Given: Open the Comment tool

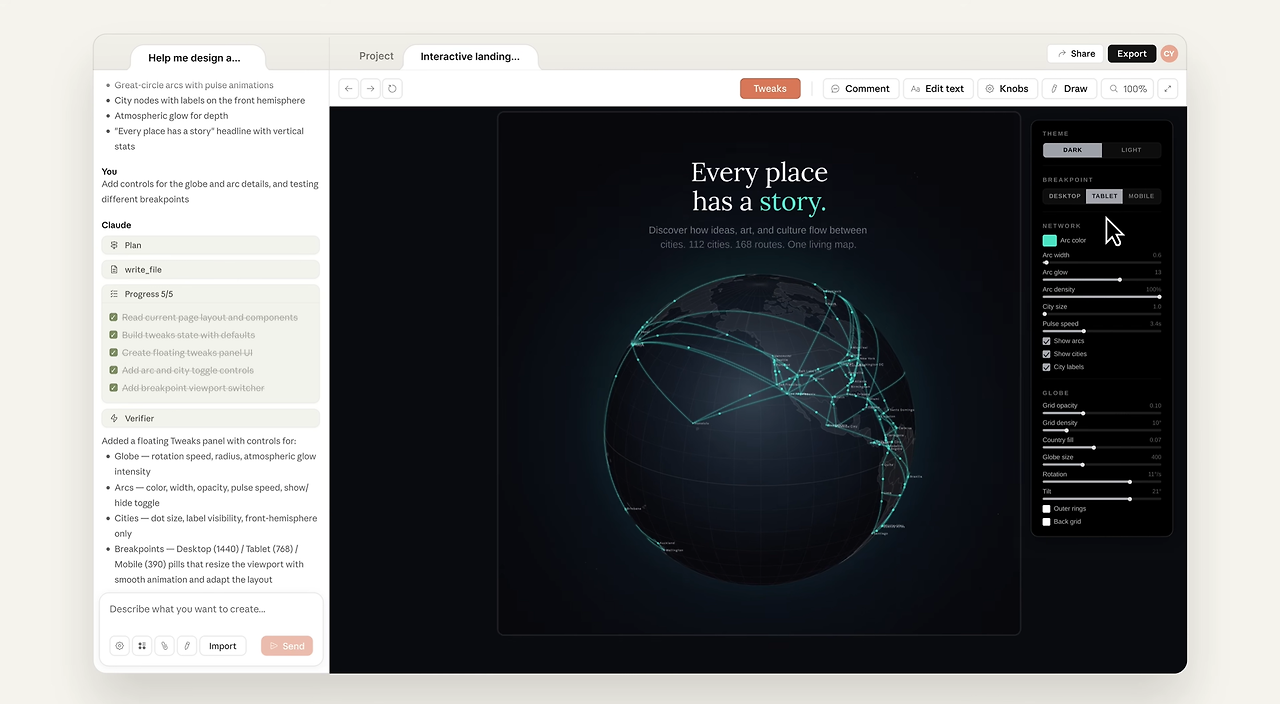Looking at the screenshot, I should tap(860, 89).
